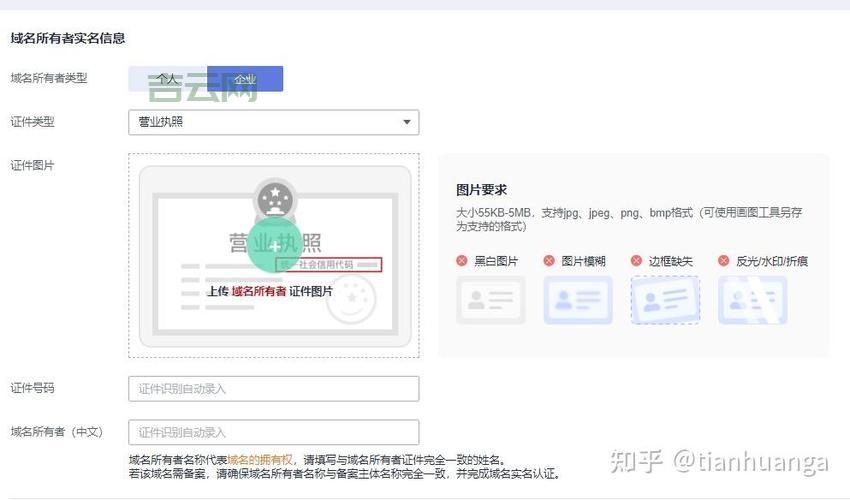Viewport: 850px width, 500px height.
Task: Select the 个人 owner type option
Action: coord(168,79)
